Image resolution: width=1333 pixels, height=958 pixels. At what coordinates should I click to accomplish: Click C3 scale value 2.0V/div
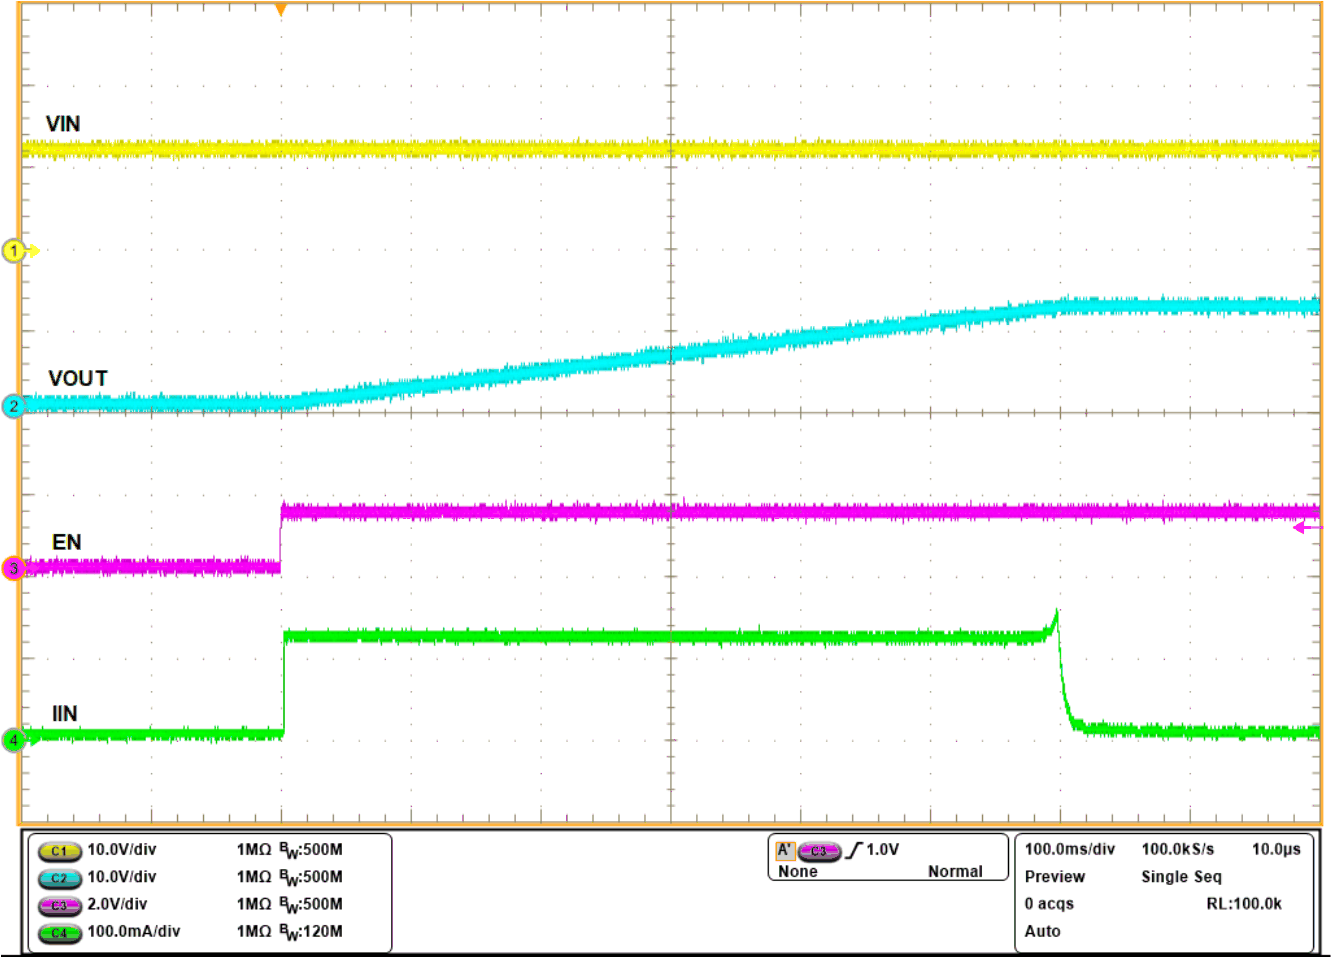tap(117, 904)
